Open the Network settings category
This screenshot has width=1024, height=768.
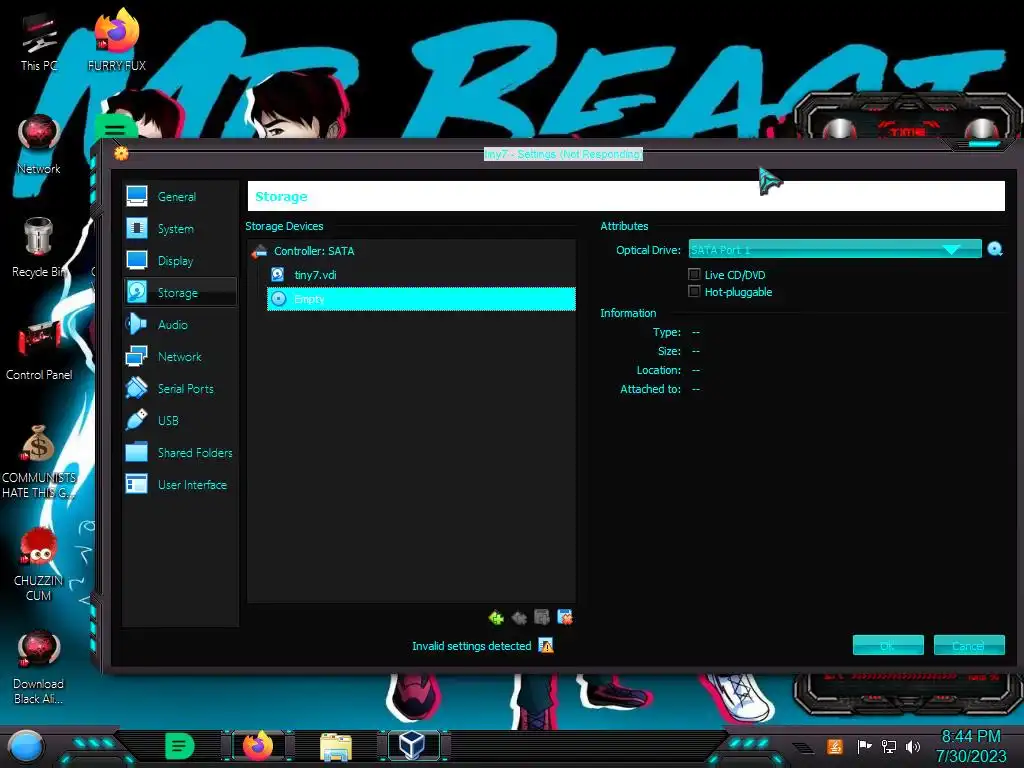180,357
